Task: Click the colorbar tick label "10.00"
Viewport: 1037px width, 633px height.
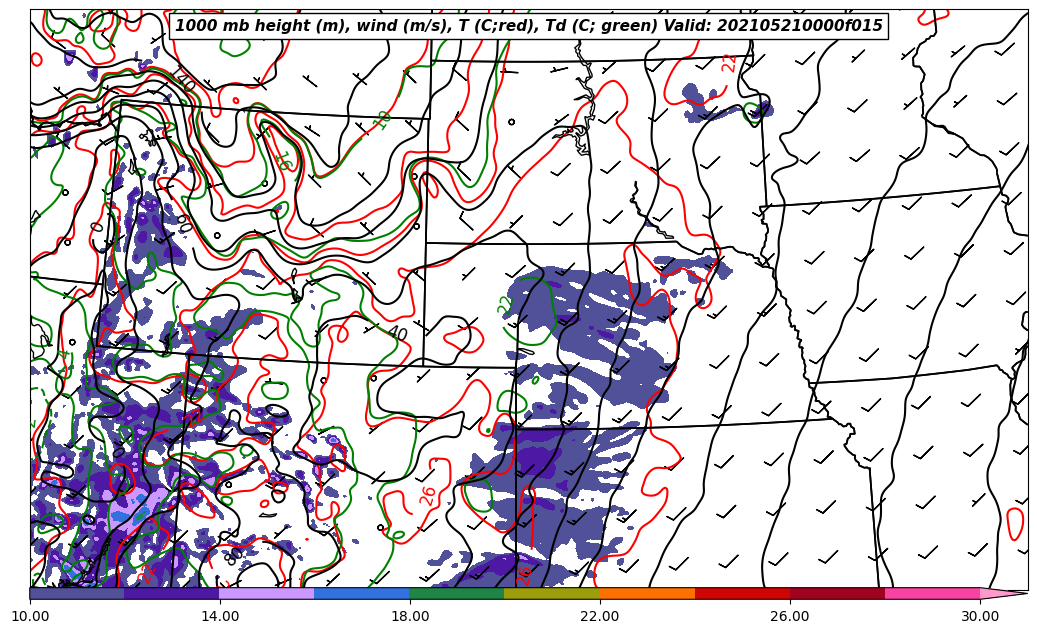Action: (30, 616)
